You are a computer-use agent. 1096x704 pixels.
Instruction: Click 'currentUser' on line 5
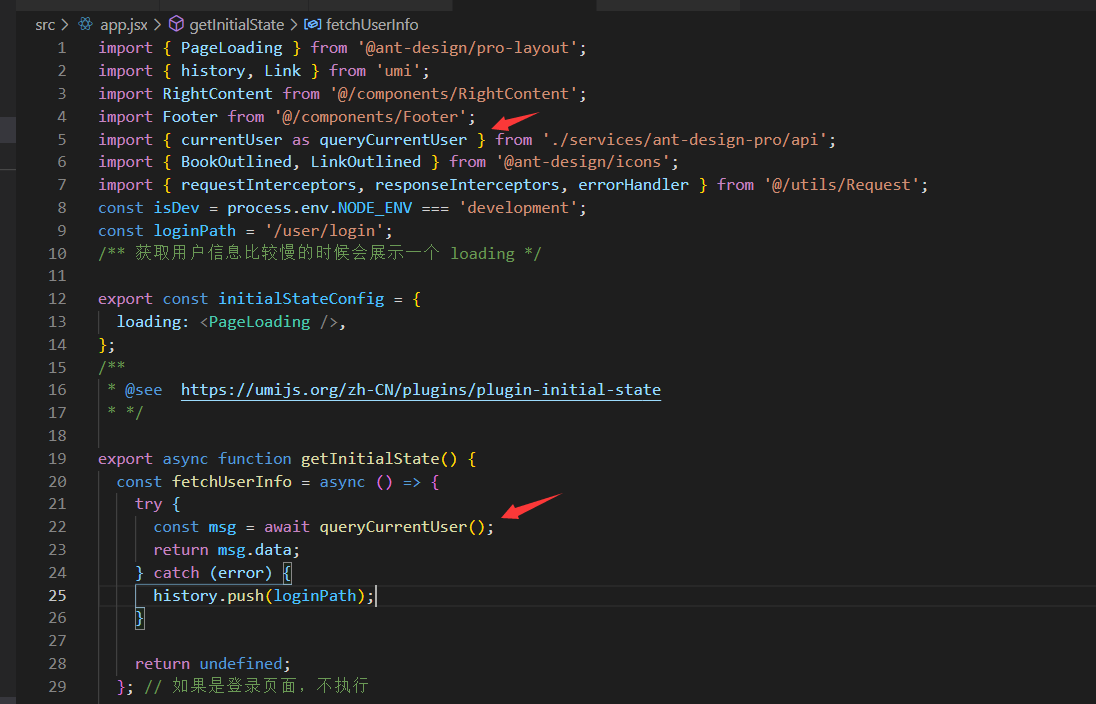point(231,139)
